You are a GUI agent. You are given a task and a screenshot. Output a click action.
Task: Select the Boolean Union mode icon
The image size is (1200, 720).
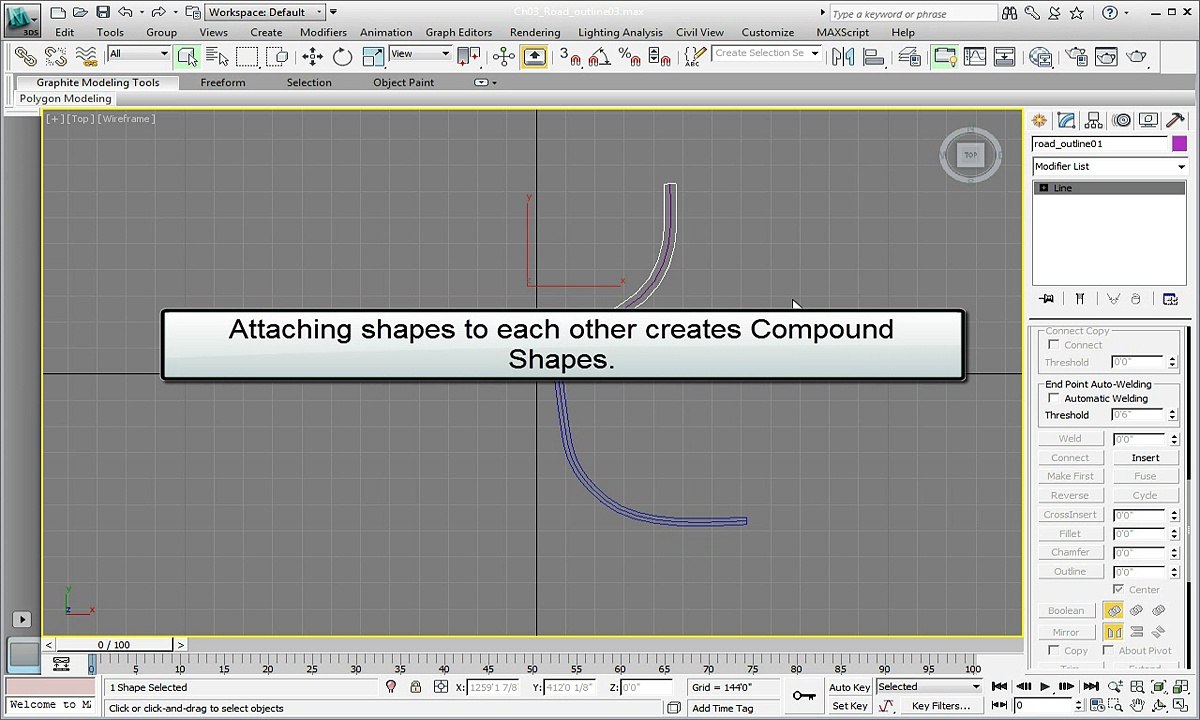coord(1113,610)
